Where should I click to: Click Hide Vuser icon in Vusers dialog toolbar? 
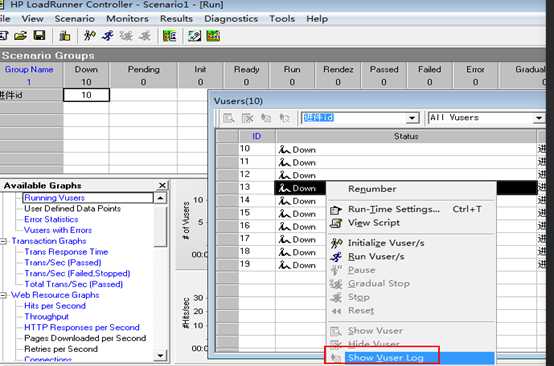click(x=247, y=118)
